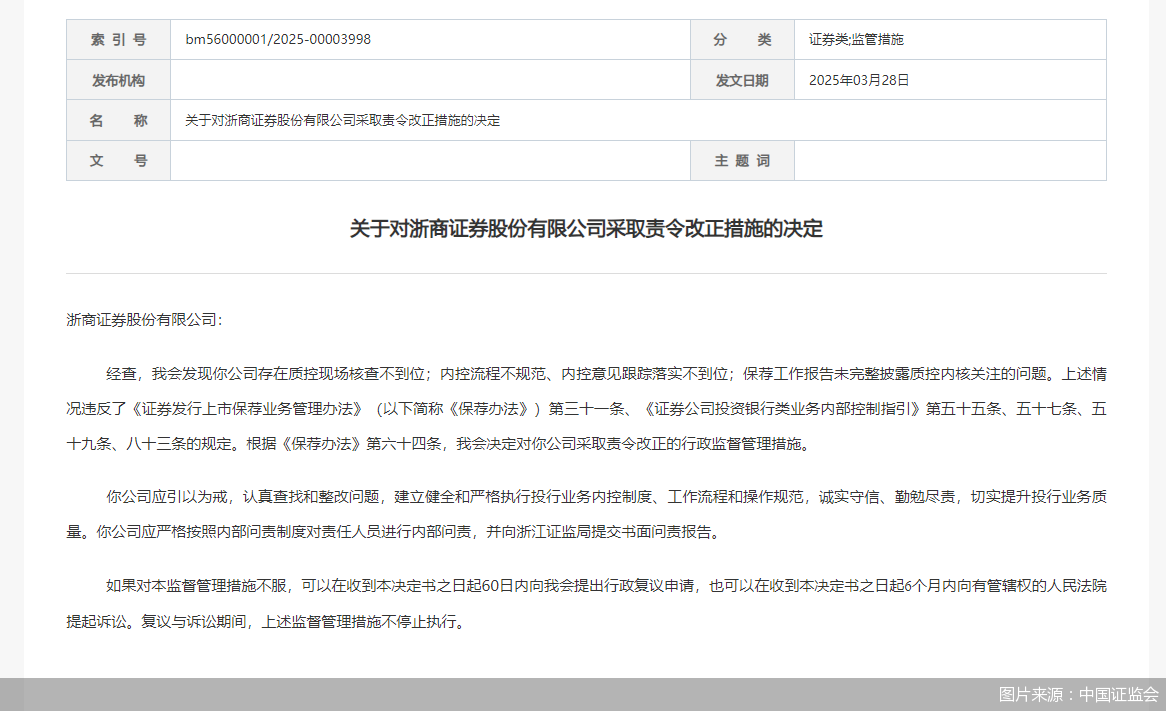Select the date 2025年03月28日
This screenshot has height=711, width=1166.
tap(859, 80)
